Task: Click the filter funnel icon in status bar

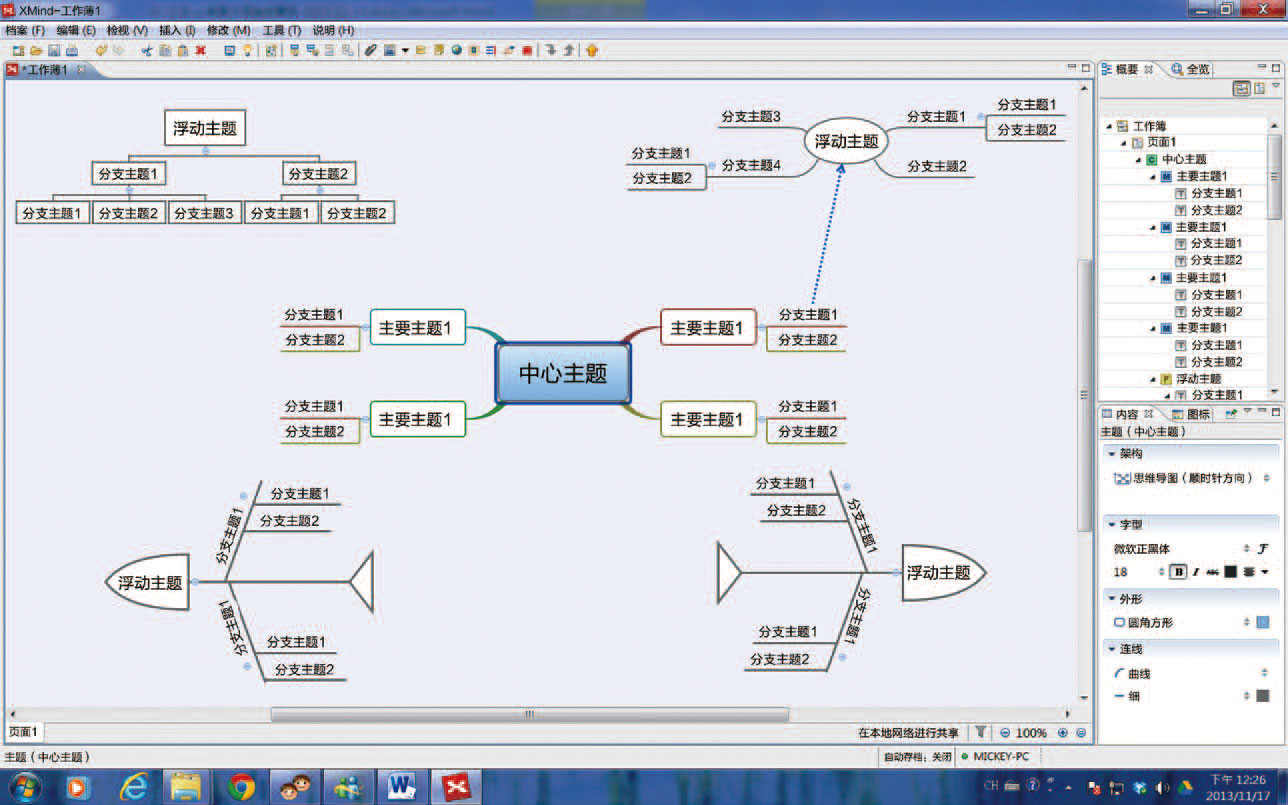Action: 981,733
